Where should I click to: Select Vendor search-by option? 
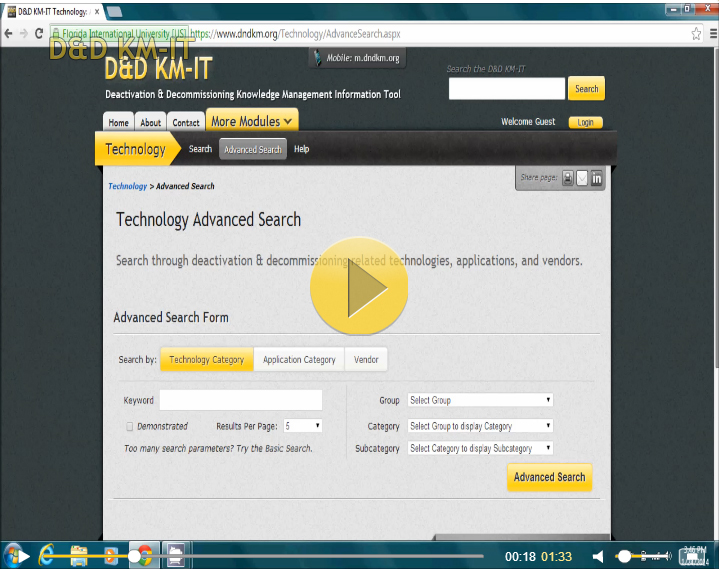366,360
